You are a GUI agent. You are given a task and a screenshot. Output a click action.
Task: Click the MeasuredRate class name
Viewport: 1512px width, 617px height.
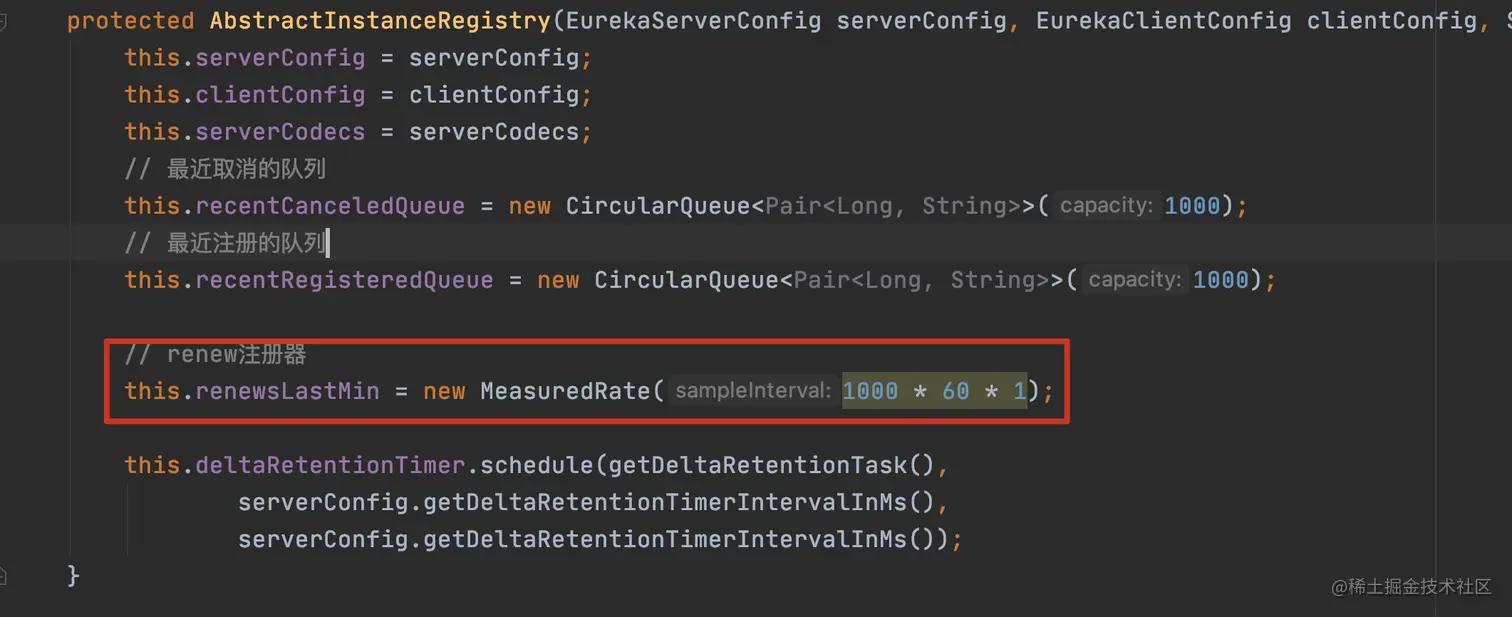(565, 391)
